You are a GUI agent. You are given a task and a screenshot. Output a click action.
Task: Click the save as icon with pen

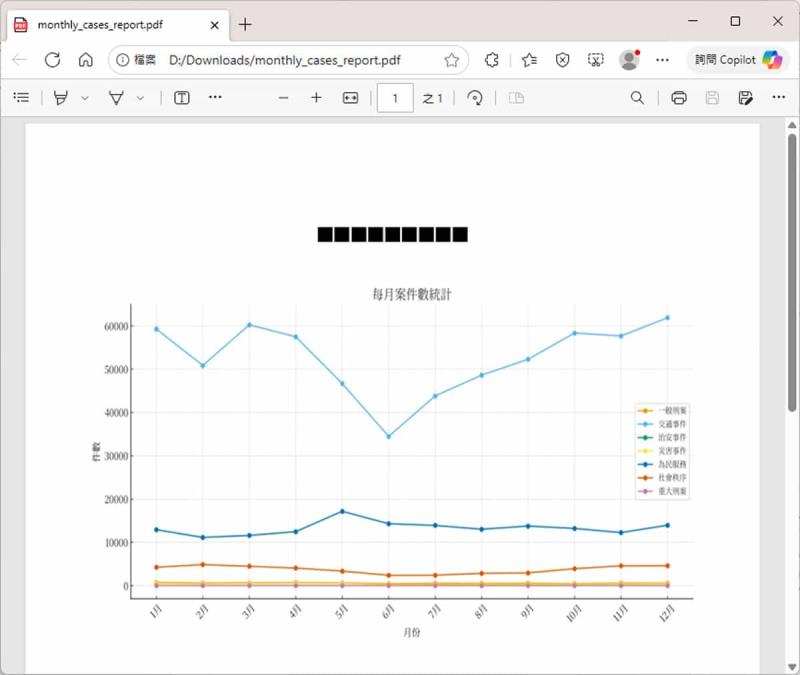[745, 97]
